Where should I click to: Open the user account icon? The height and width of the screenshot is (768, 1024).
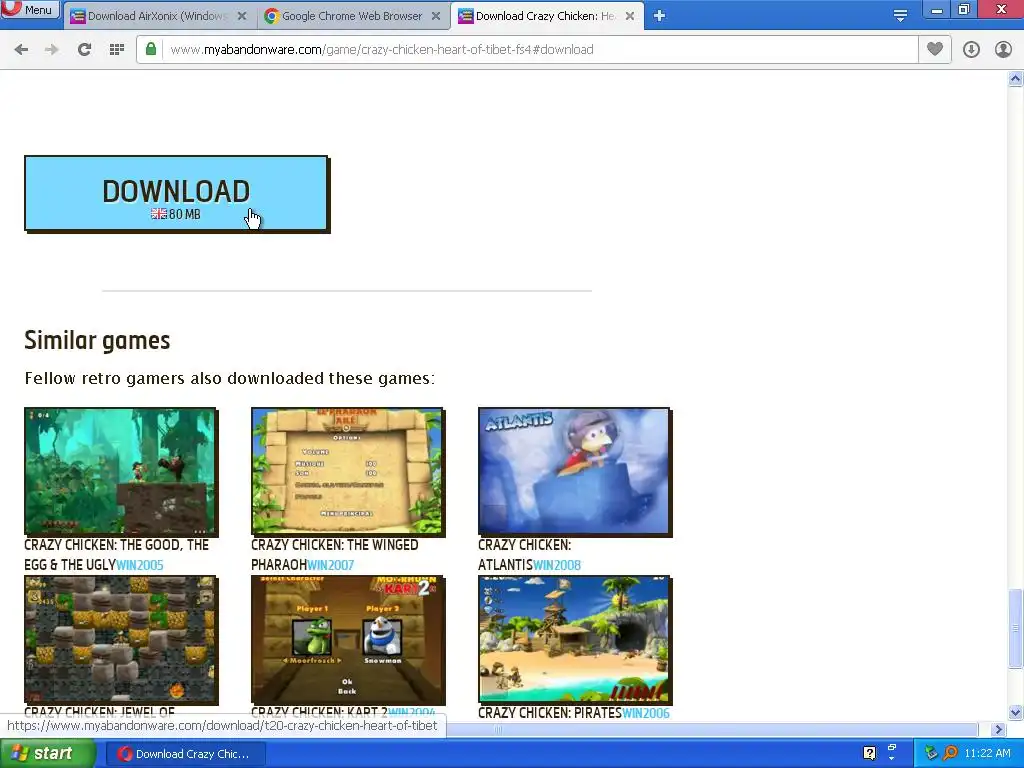click(1003, 50)
